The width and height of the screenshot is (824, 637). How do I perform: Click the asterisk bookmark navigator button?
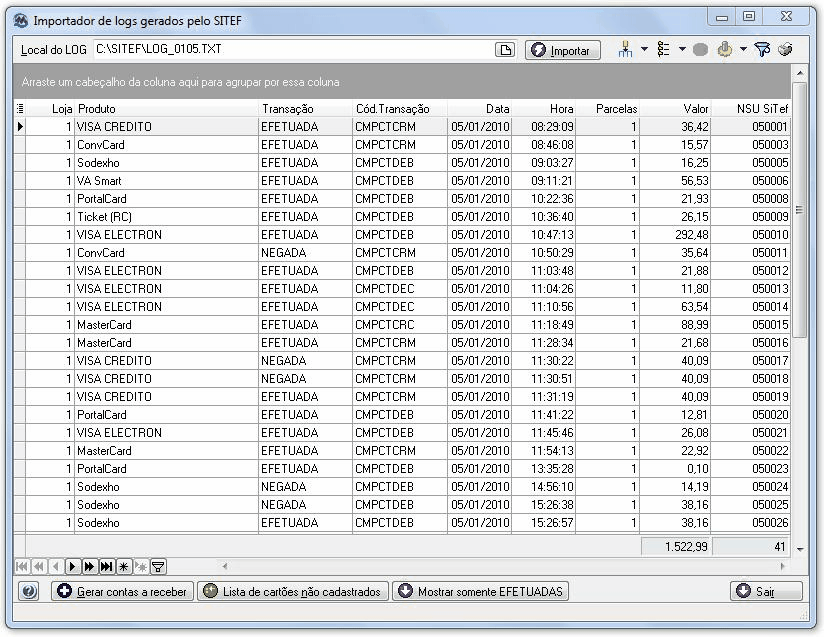(x=123, y=566)
